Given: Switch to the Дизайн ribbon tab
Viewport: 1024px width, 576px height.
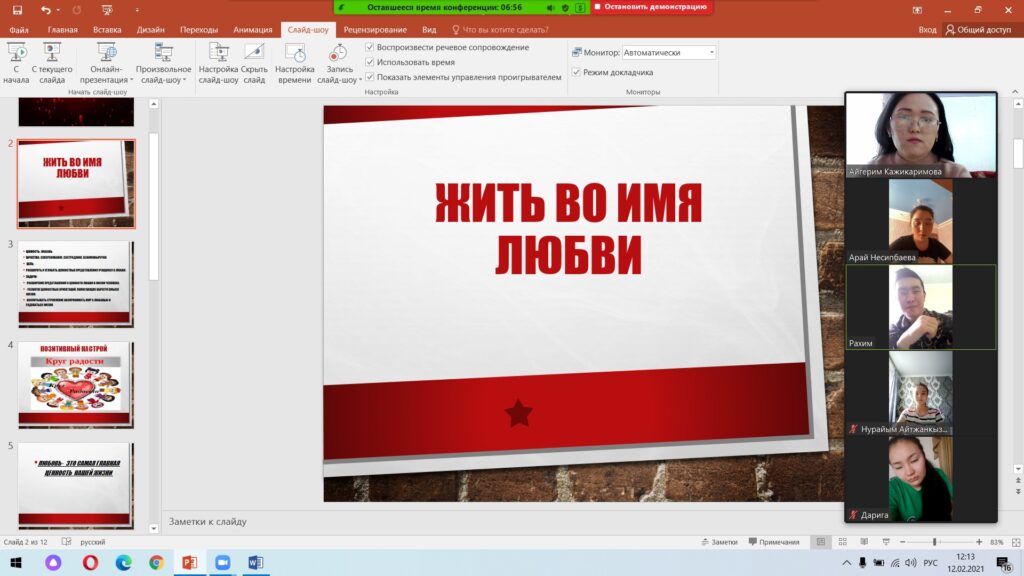Looking at the screenshot, I should (151, 29).
